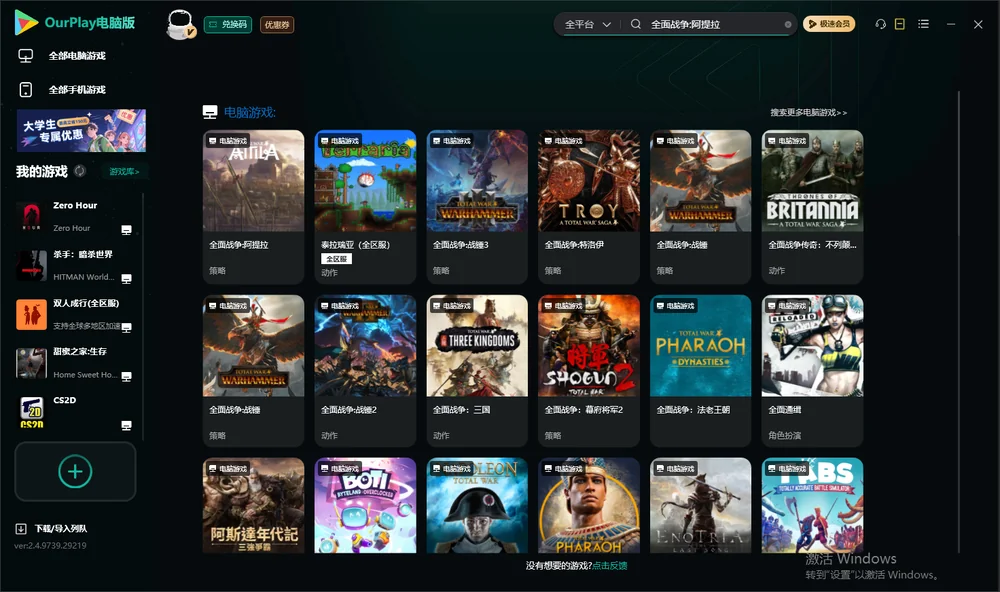
Task: Open the Attila game cover thumbnail
Action: click(253, 181)
